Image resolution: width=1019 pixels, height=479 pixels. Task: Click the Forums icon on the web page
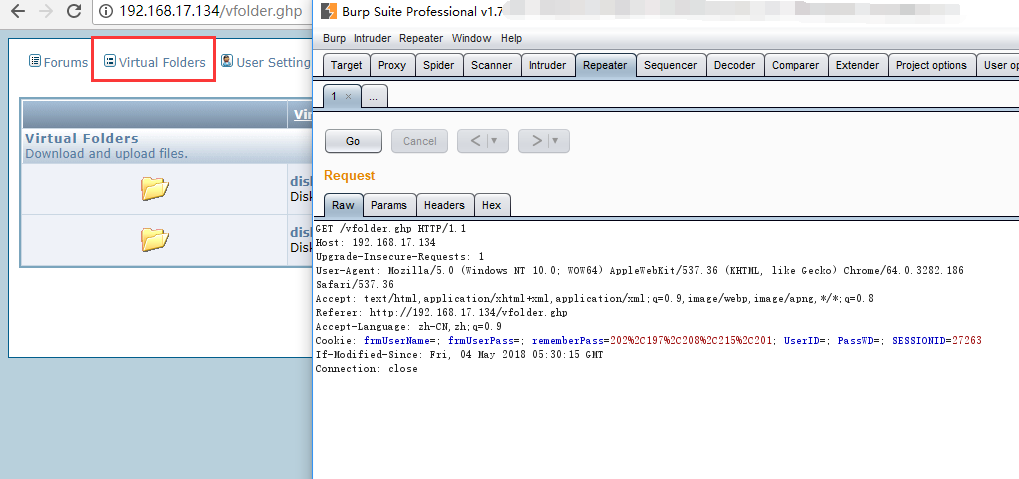35,61
